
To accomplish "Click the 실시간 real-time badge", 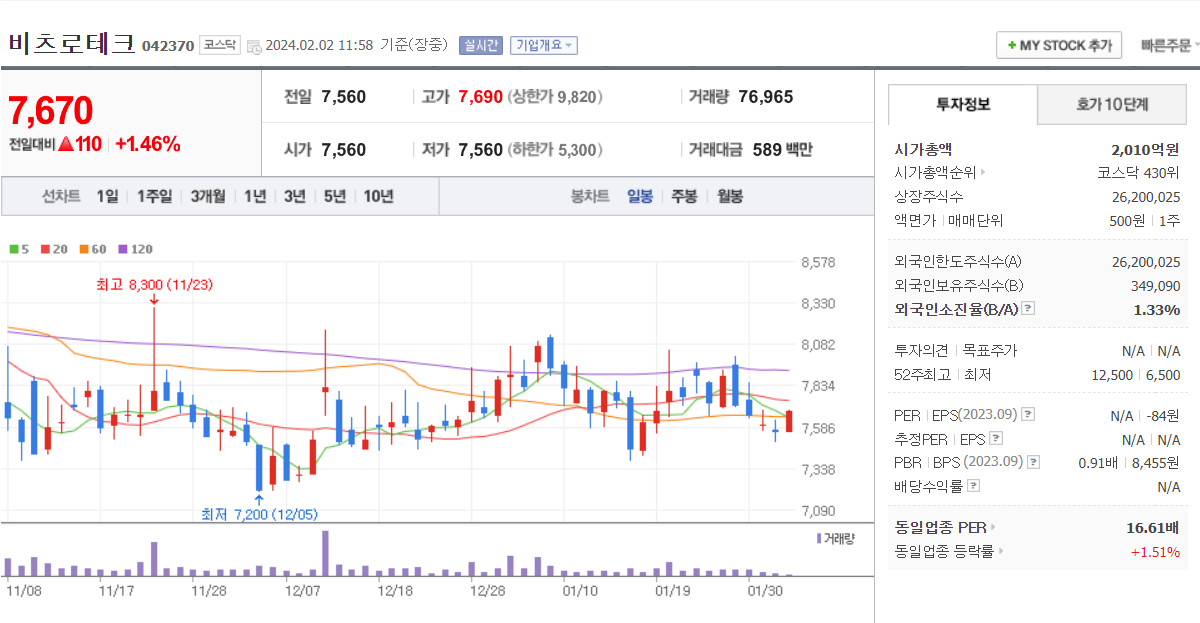I will click(481, 45).
